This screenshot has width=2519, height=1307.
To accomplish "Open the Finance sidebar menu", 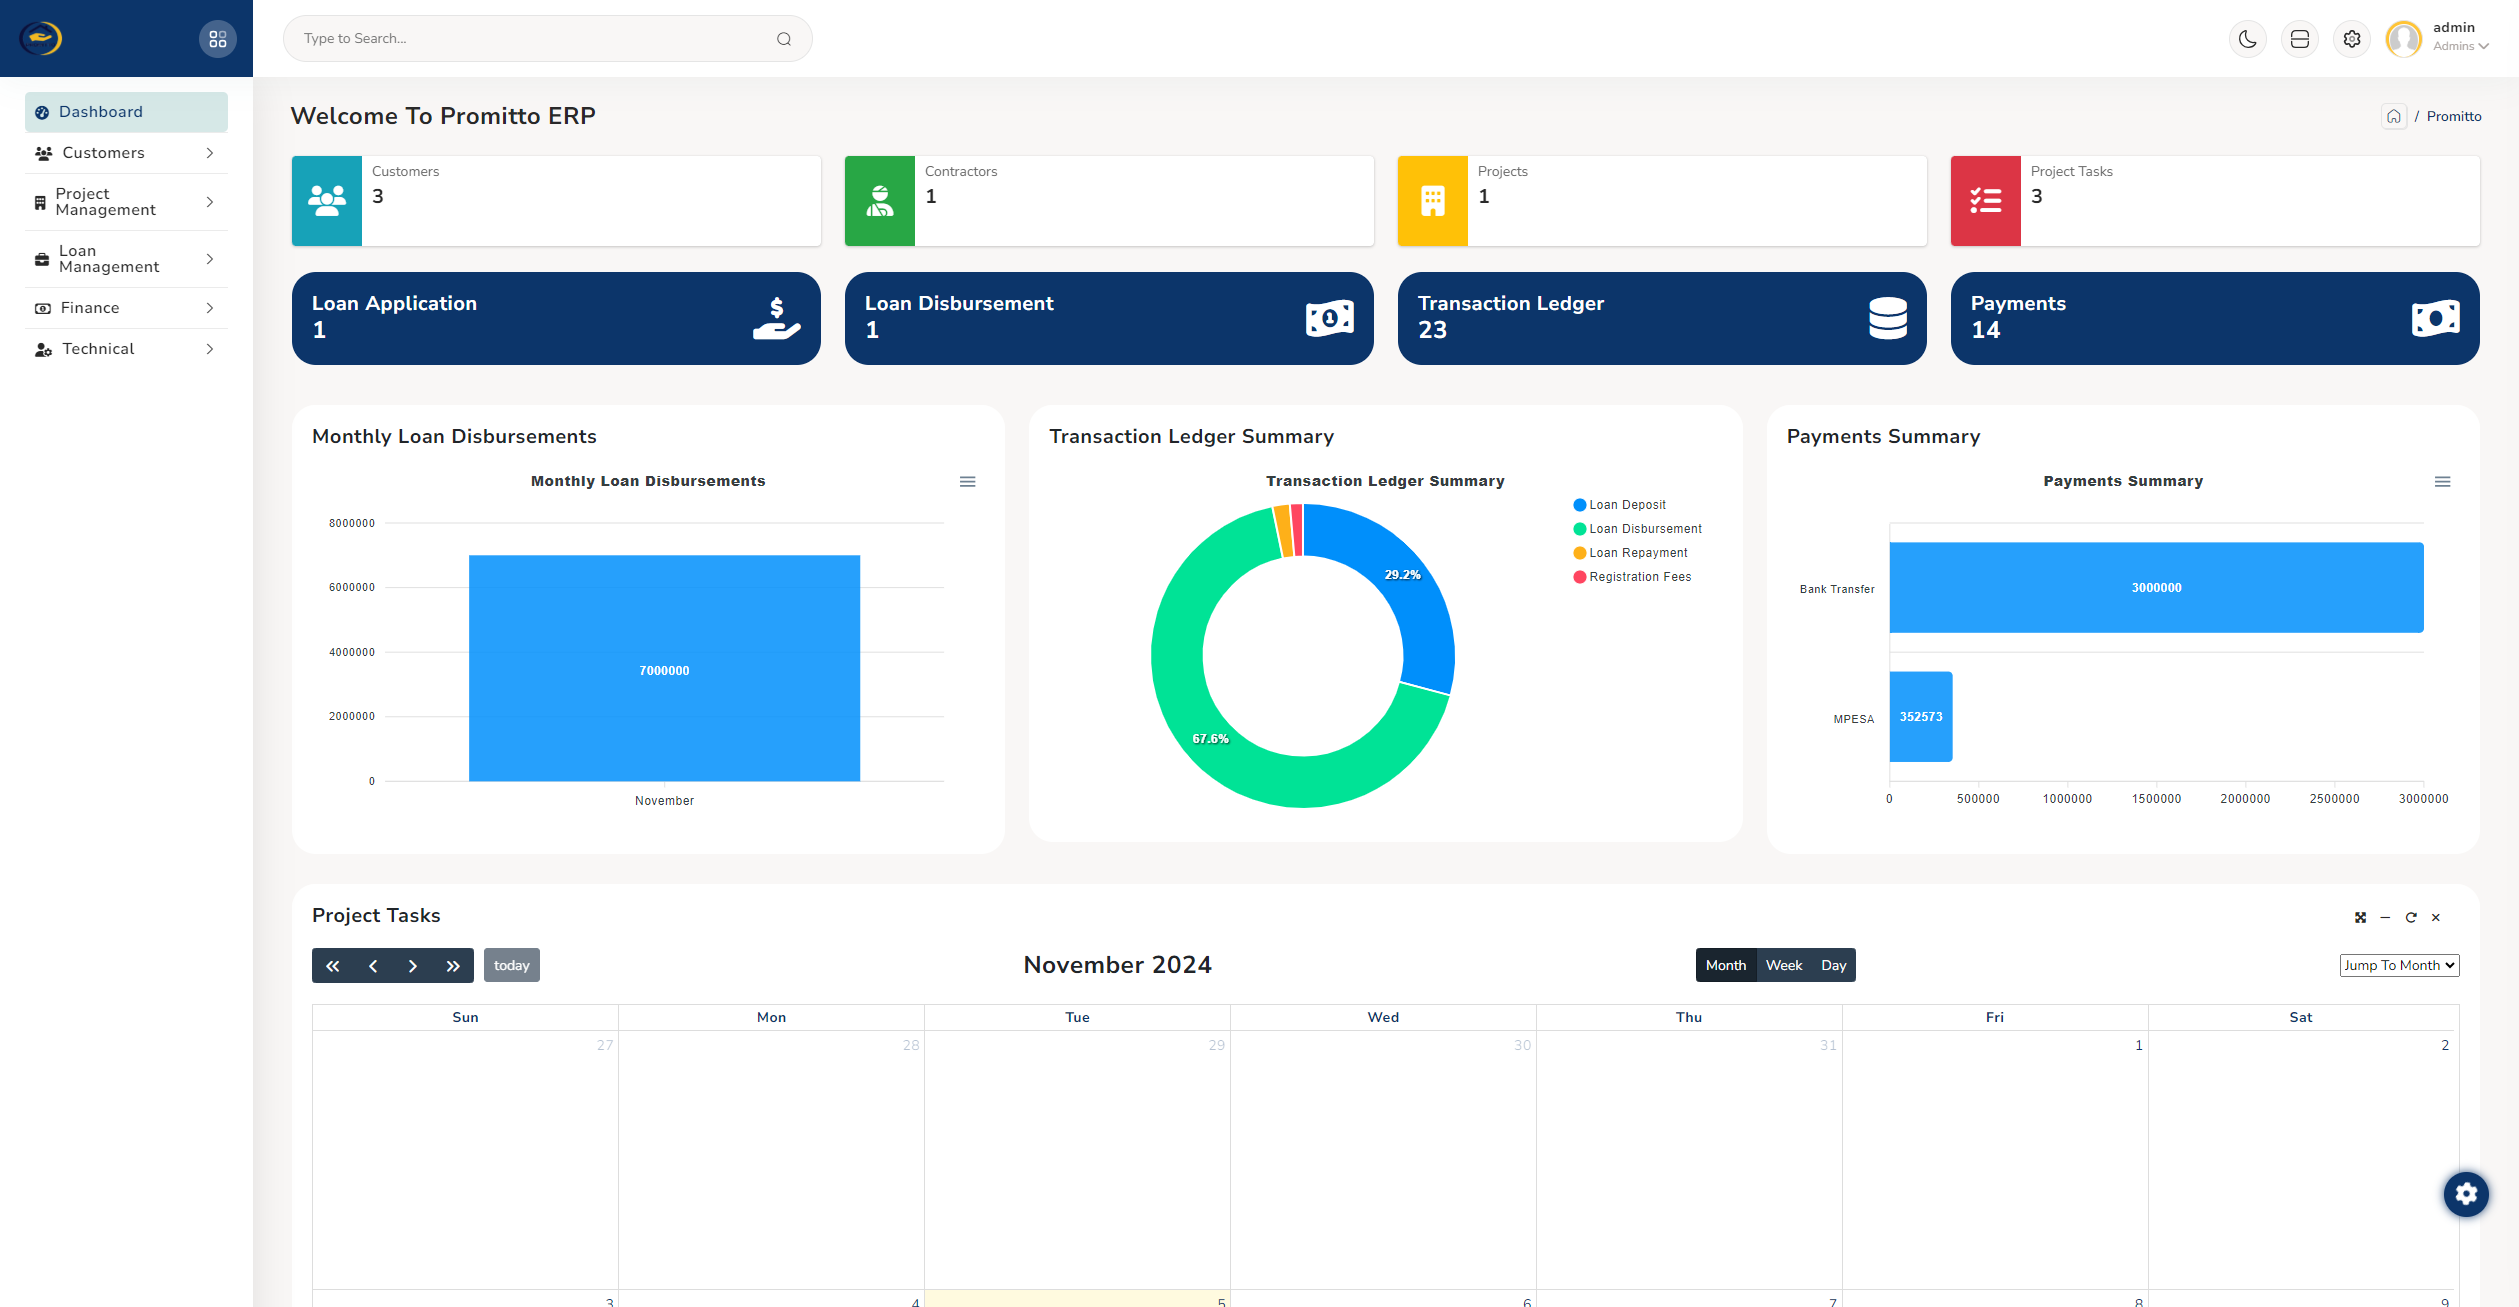I will pyautogui.click(x=126, y=308).
